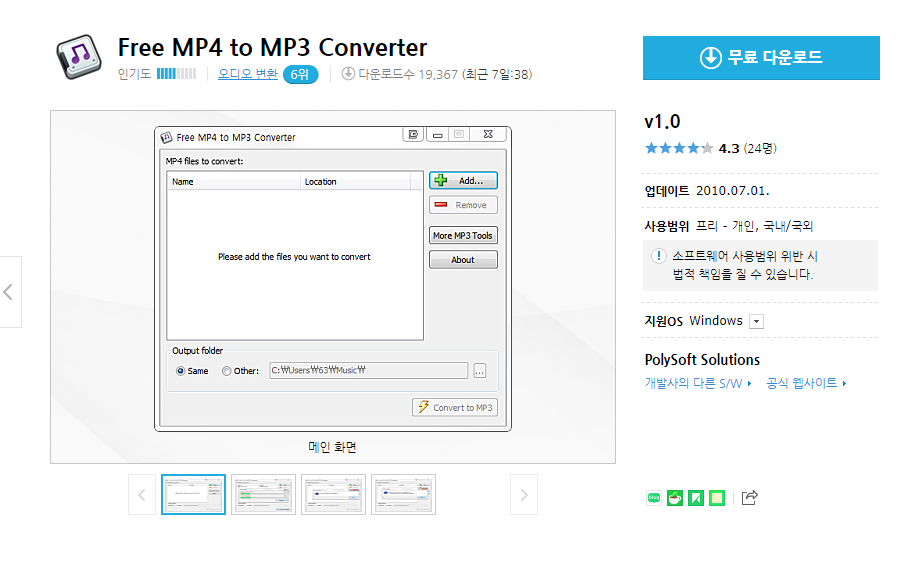Show next thumbnails with right chevron
This screenshot has width=906, height=565.
point(524,495)
